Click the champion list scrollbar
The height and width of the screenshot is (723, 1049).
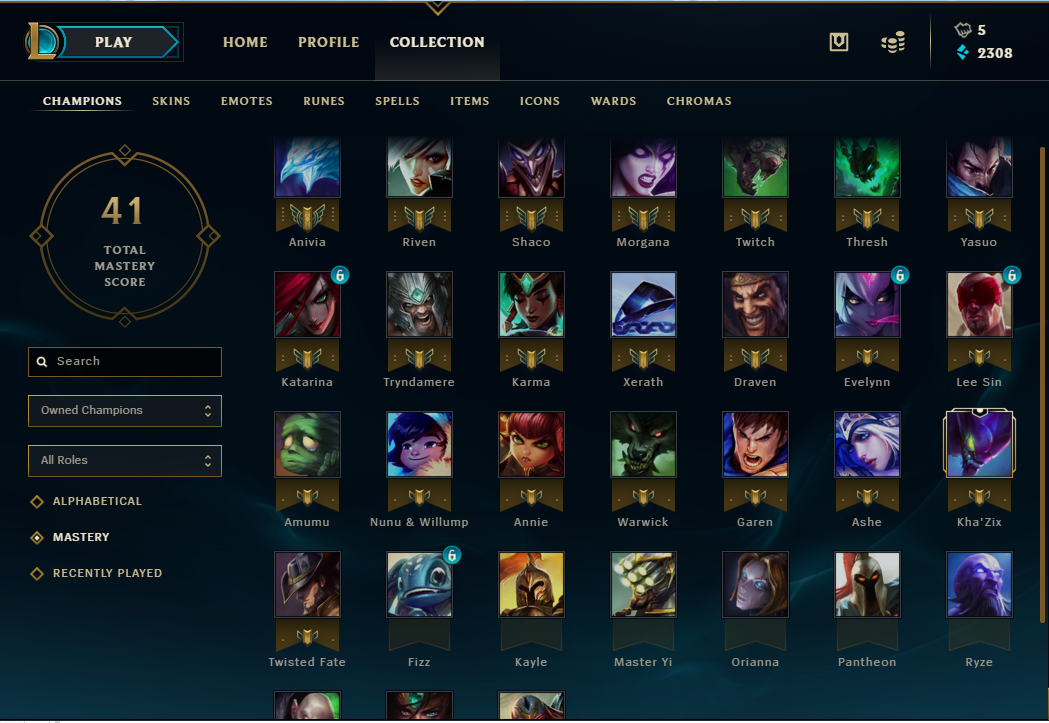click(1042, 385)
